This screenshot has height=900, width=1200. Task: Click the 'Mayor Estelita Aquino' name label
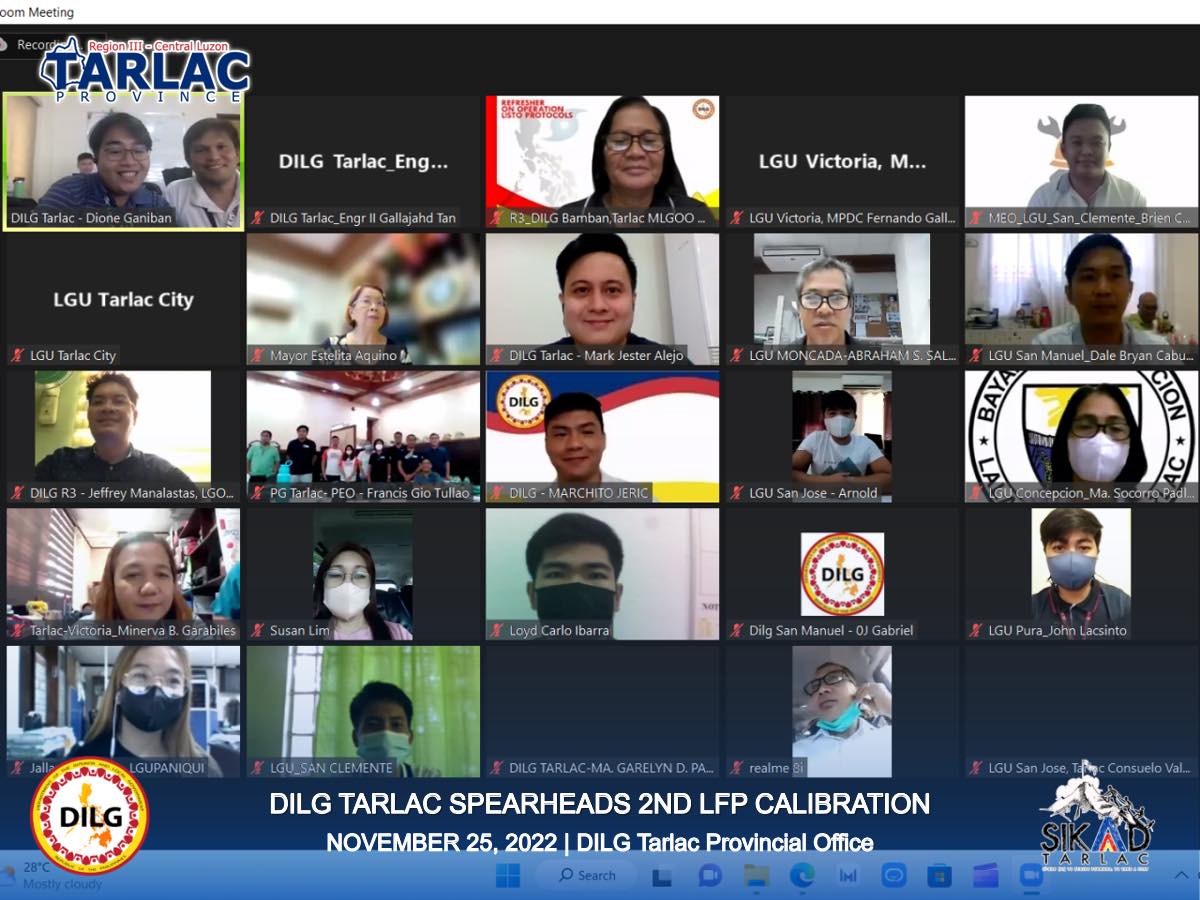tap(333, 355)
